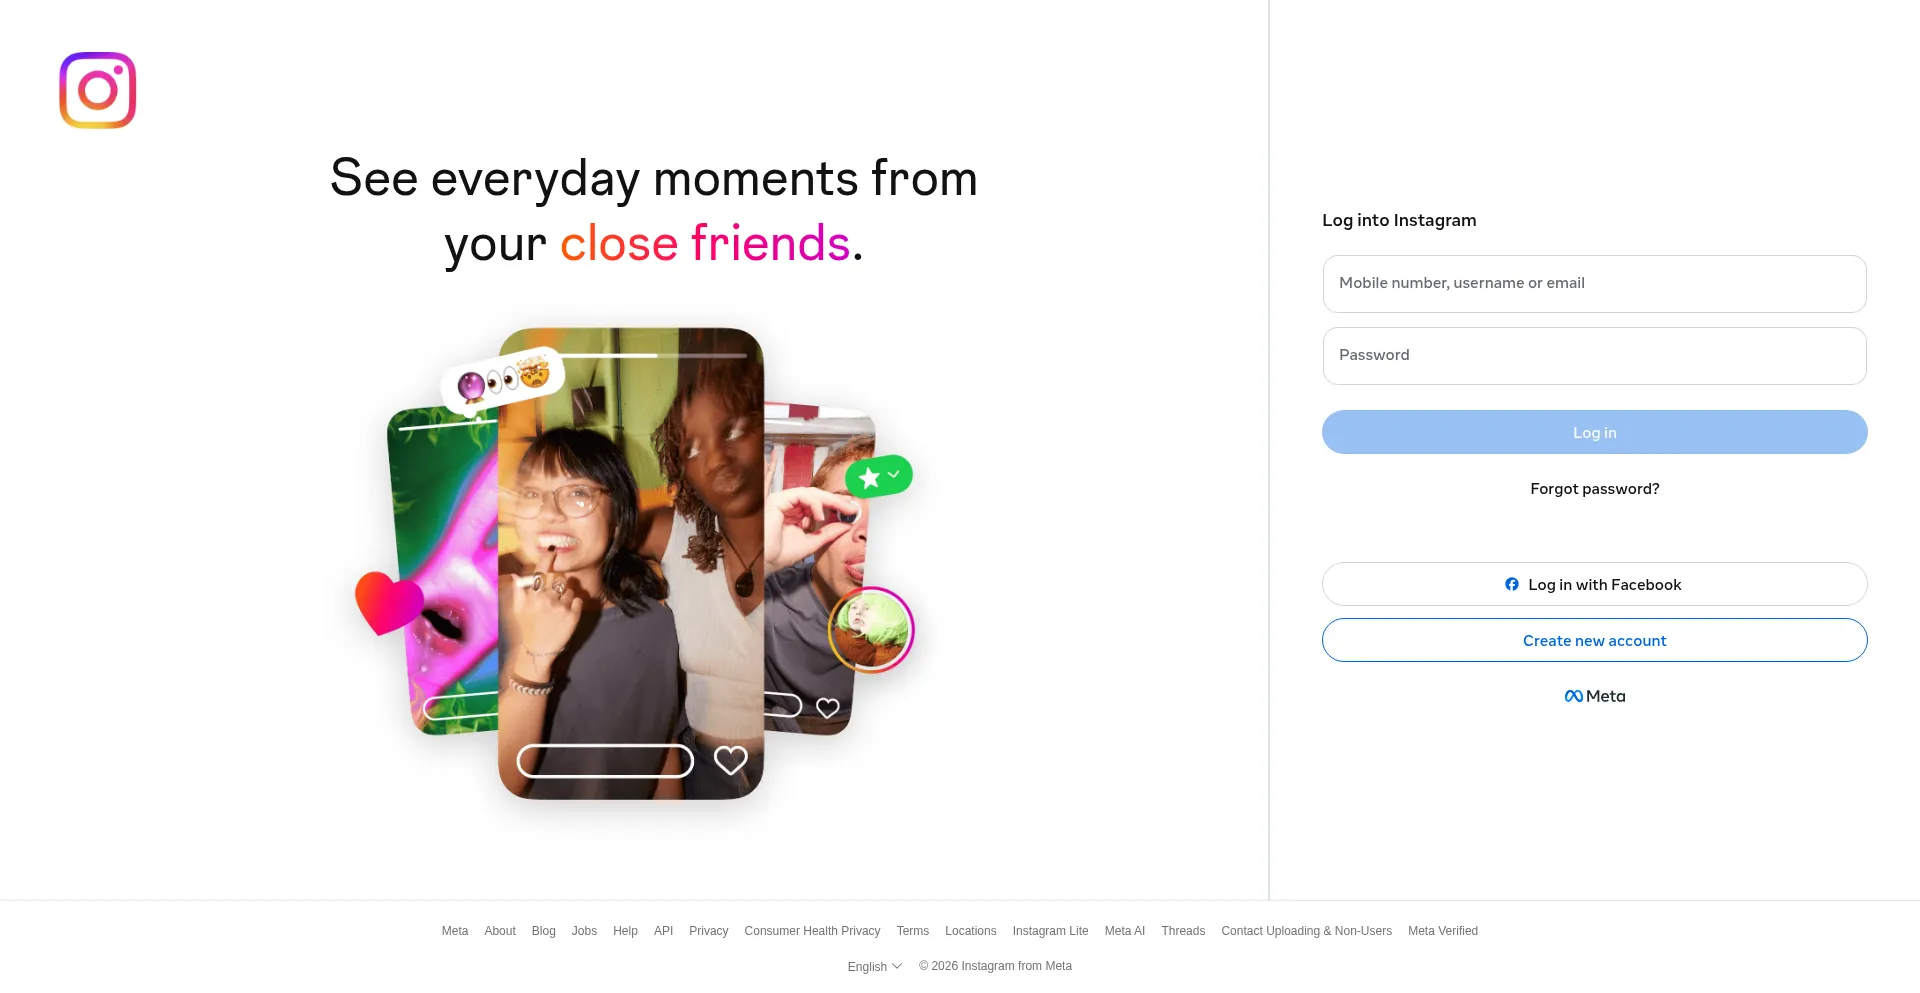Select Create new account

1594,640
